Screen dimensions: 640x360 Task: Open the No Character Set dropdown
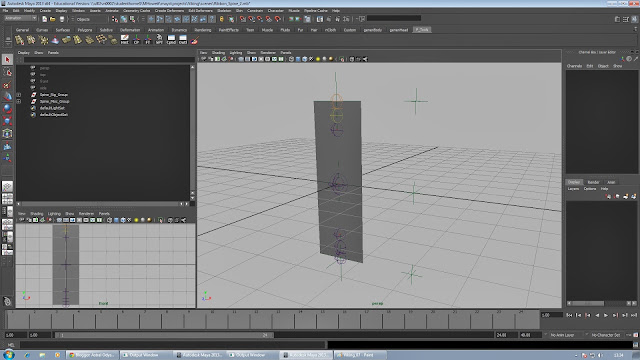click(606, 335)
